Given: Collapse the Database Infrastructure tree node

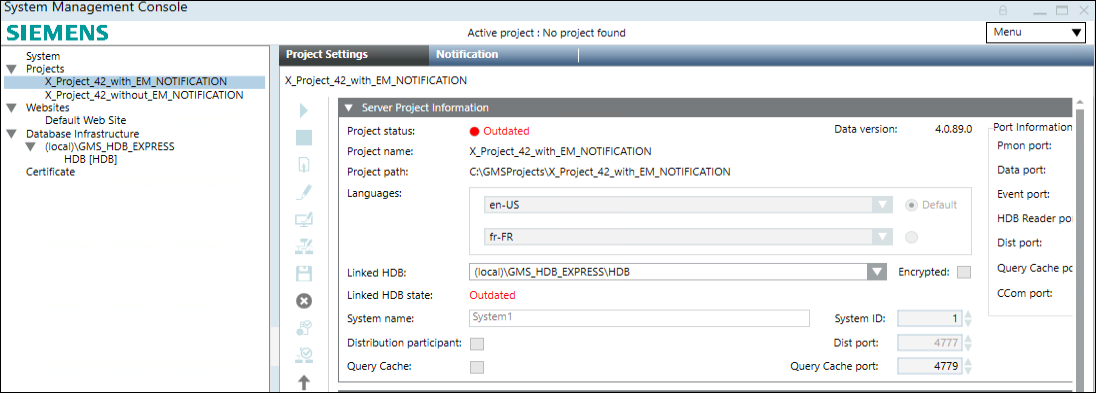Looking at the screenshot, I should pos(12,134).
